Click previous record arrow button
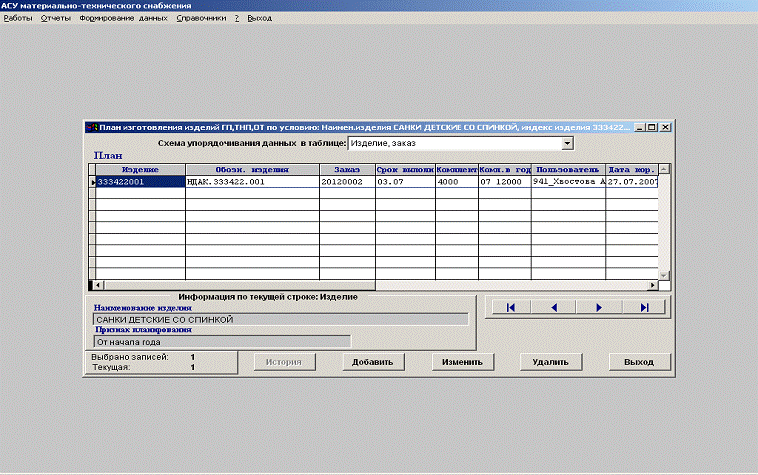Viewport: 758px width, 475px height. coord(554,308)
